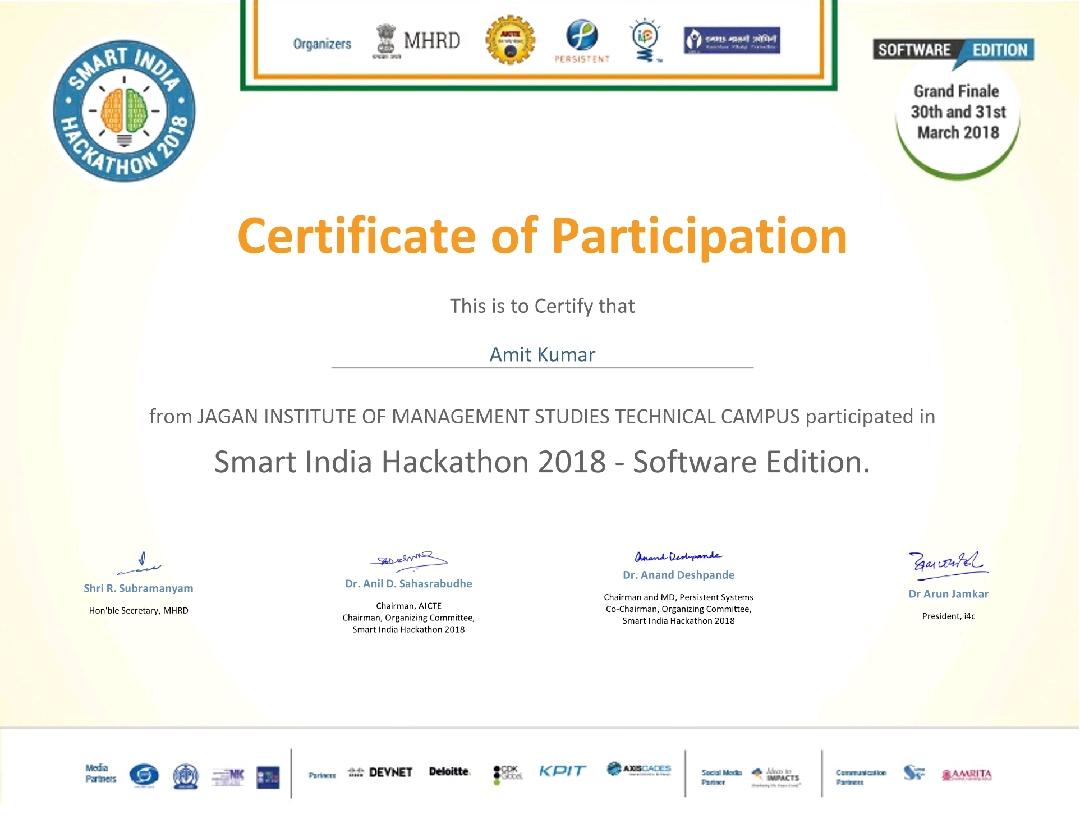
Task: Click the first blue oval media partner logo
Action: click(x=144, y=775)
